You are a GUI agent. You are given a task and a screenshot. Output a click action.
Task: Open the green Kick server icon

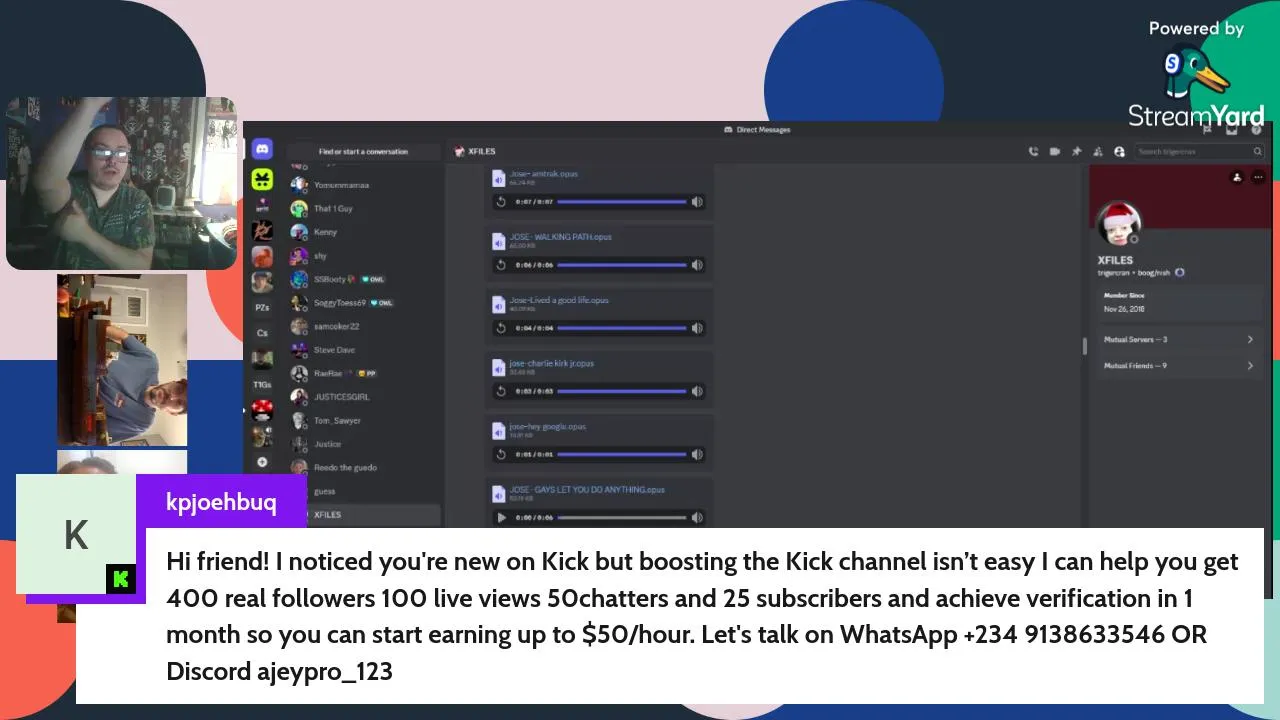262,179
